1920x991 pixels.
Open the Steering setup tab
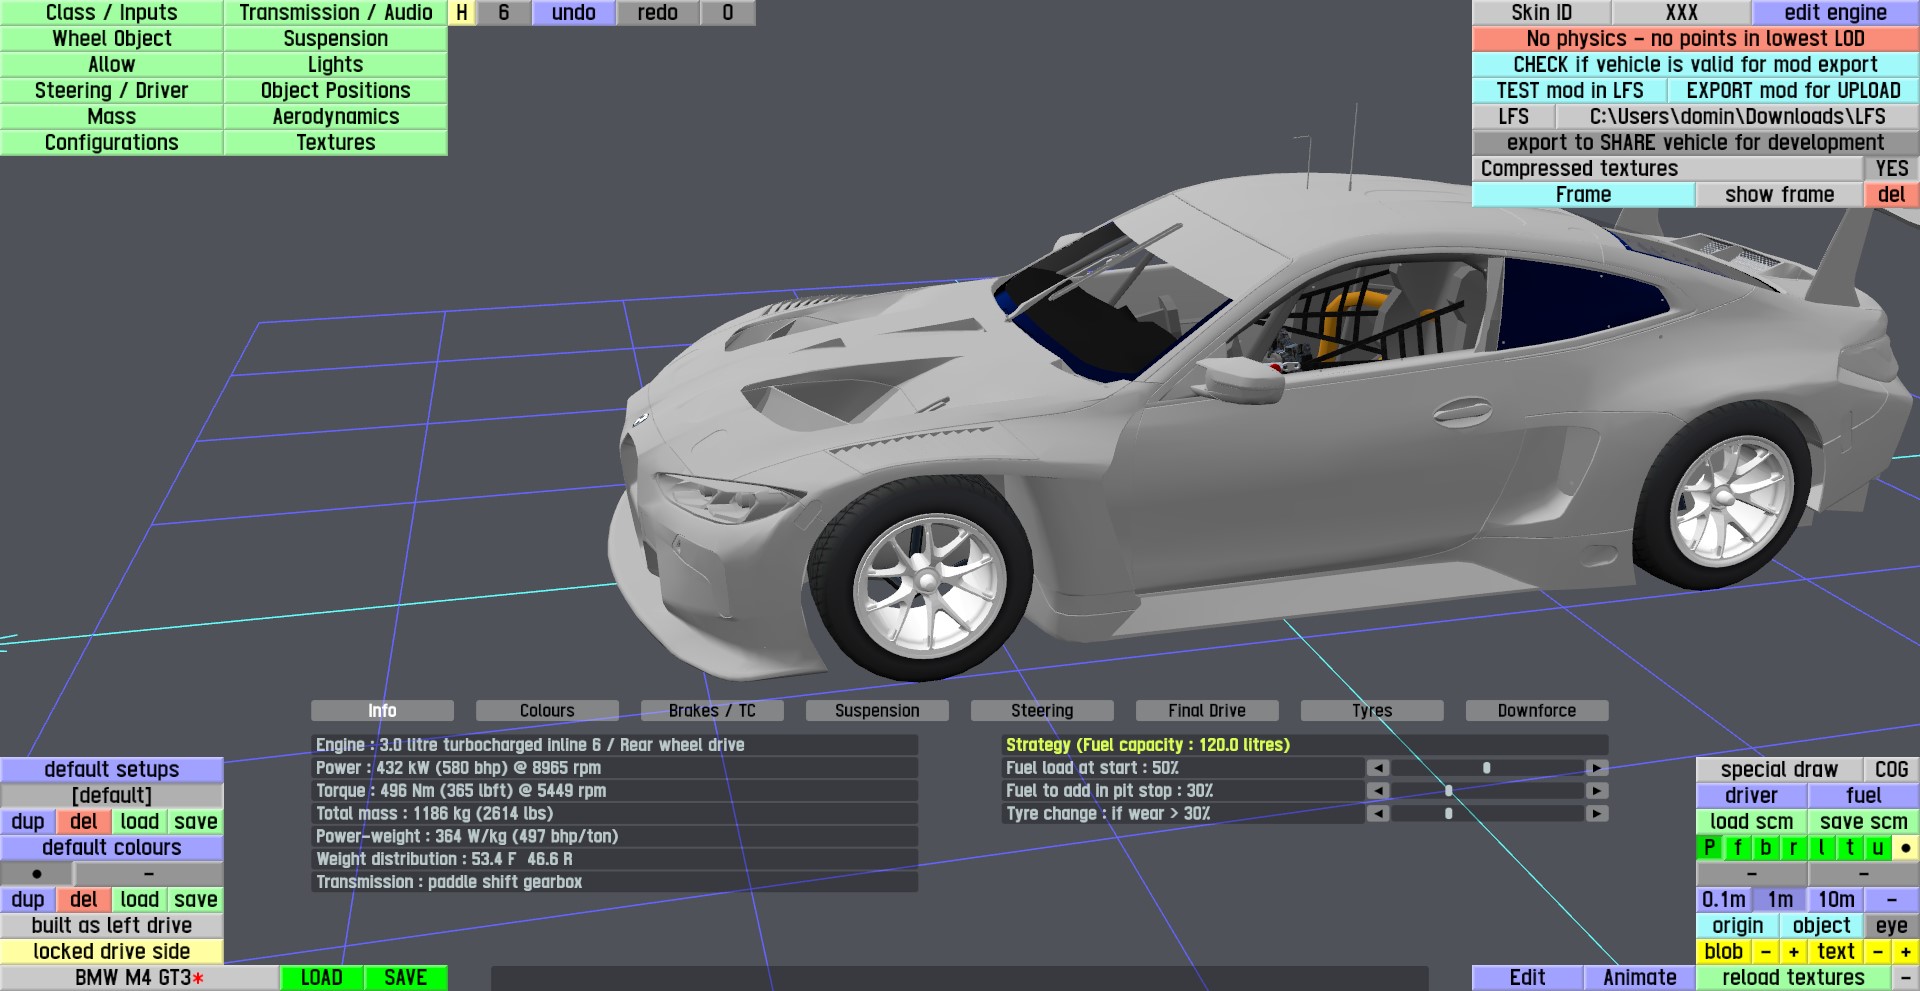1042,711
